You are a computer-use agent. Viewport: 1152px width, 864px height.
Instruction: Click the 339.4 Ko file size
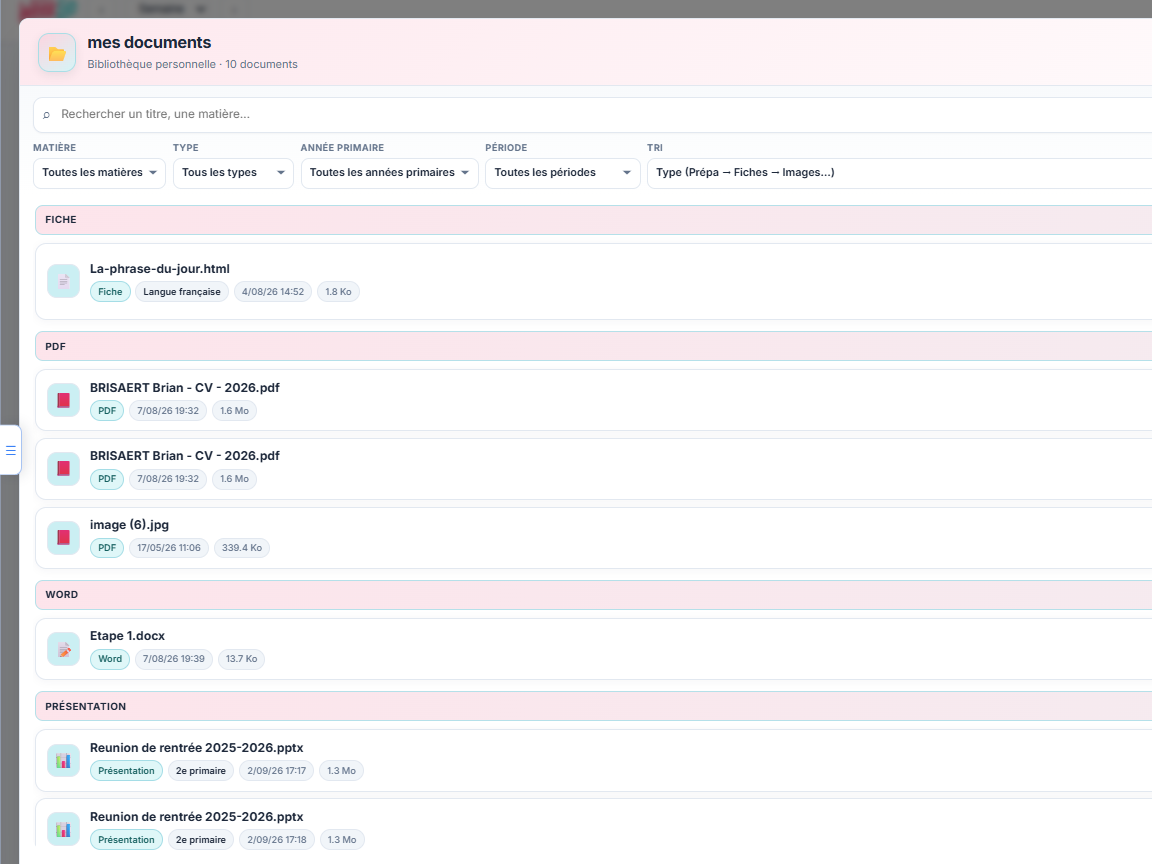click(x=242, y=548)
